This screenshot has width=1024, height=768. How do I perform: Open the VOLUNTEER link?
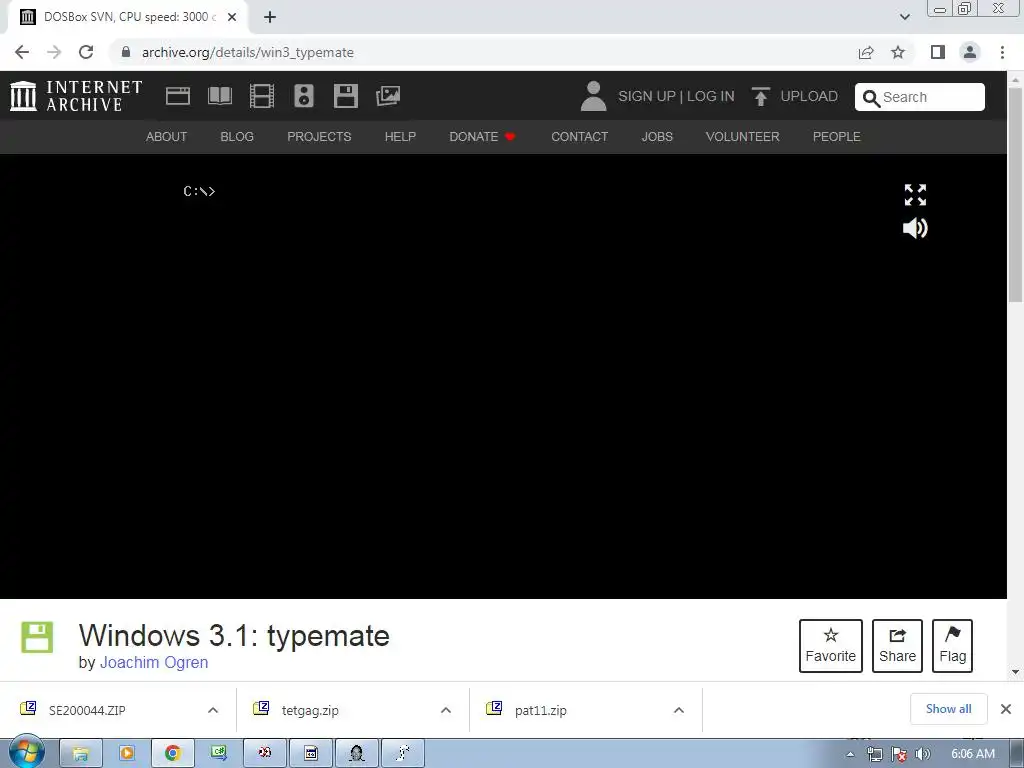tap(743, 136)
